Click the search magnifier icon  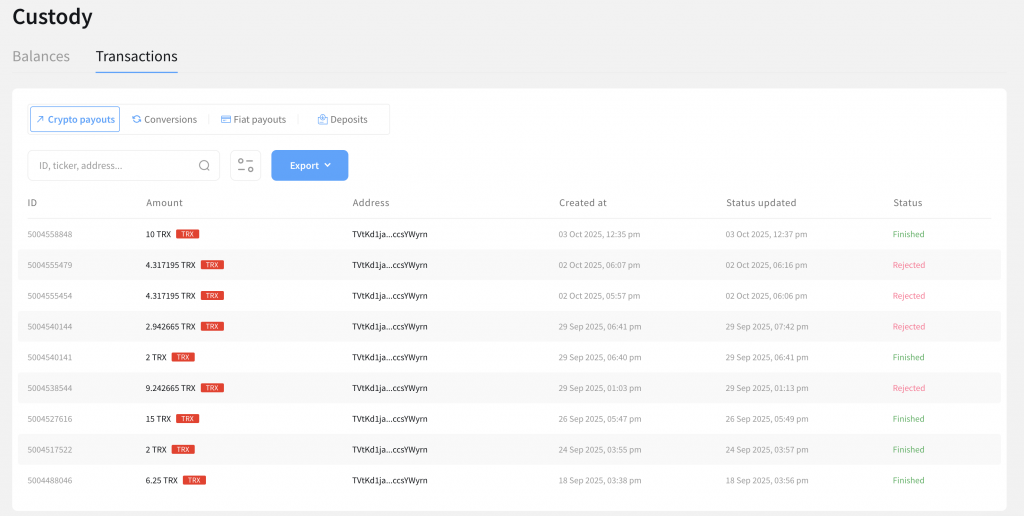[x=204, y=166]
